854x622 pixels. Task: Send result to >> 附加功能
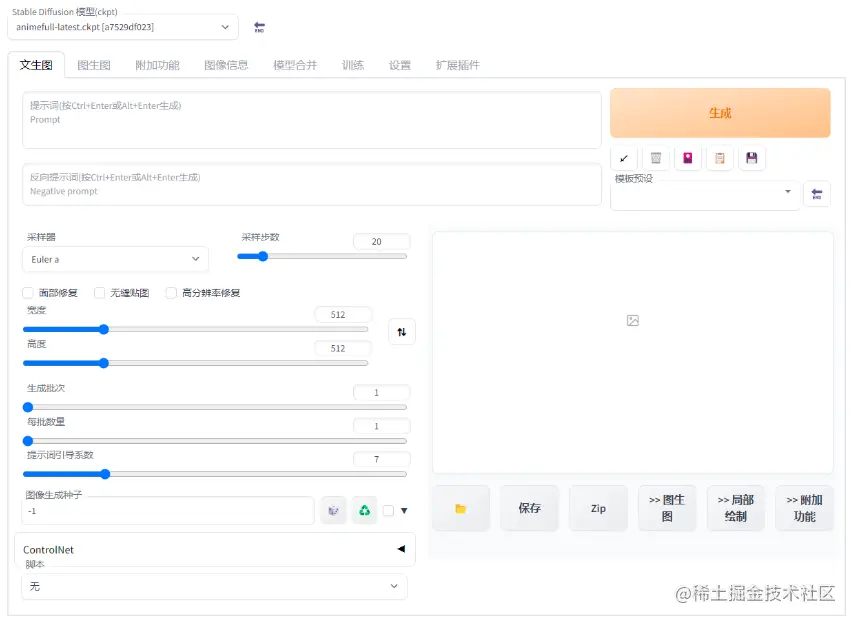[x=804, y=508]
